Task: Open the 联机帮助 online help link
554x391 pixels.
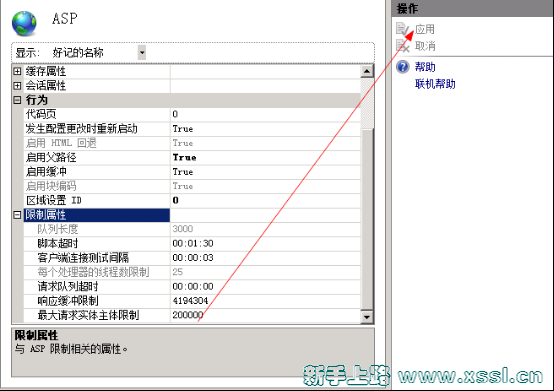Action: [435, 84]
